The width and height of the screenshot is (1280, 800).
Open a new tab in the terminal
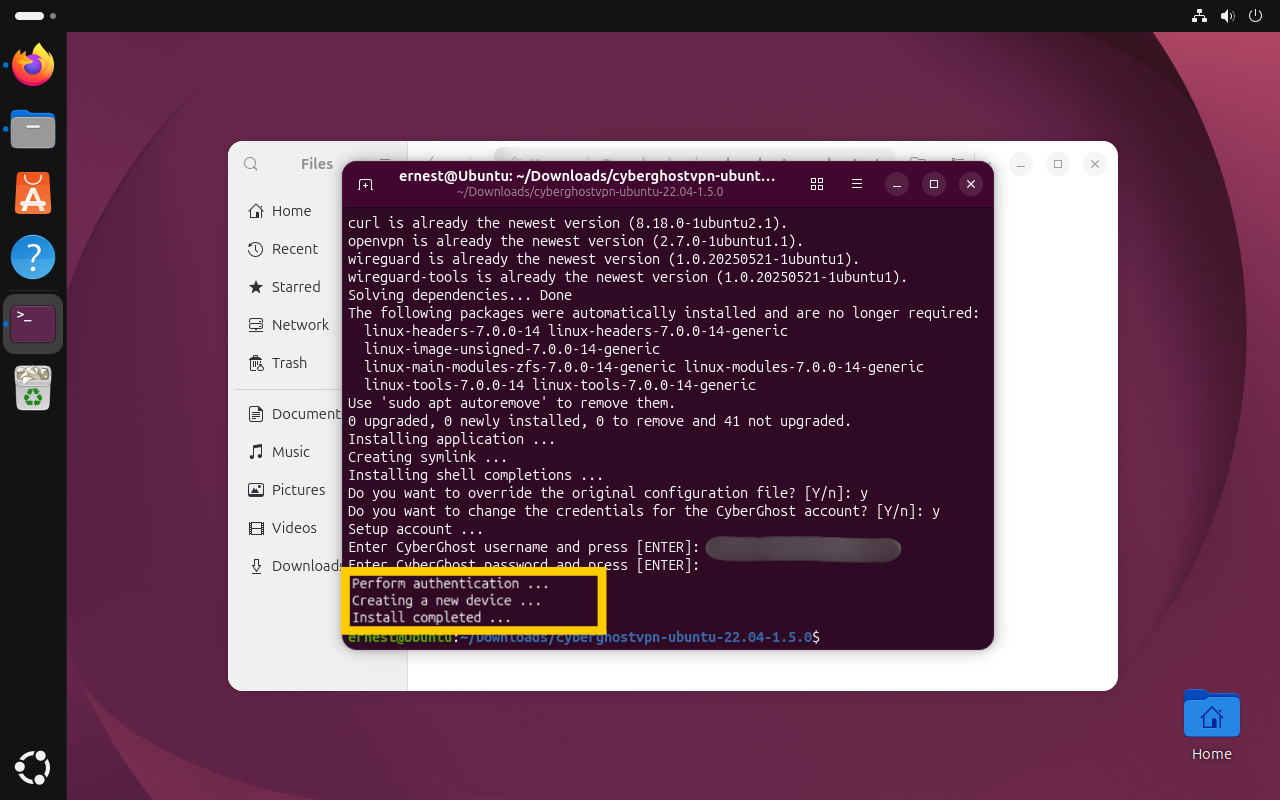[x=365, y=184]
